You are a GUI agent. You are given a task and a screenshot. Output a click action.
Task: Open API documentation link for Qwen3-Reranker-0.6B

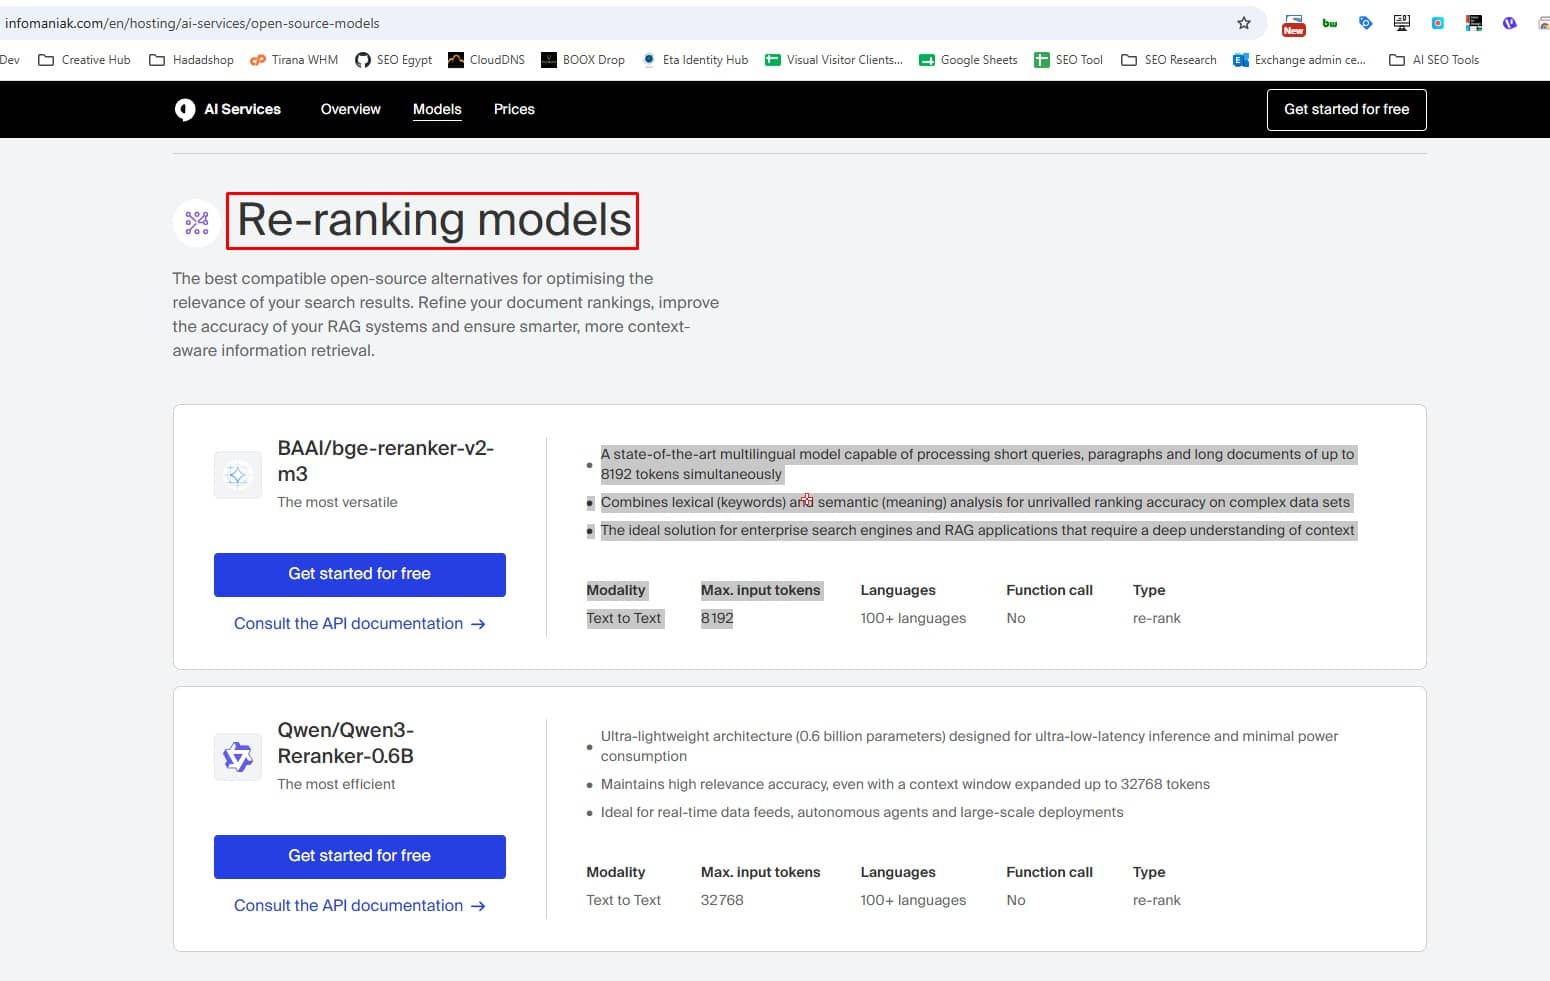click(360, 906)
